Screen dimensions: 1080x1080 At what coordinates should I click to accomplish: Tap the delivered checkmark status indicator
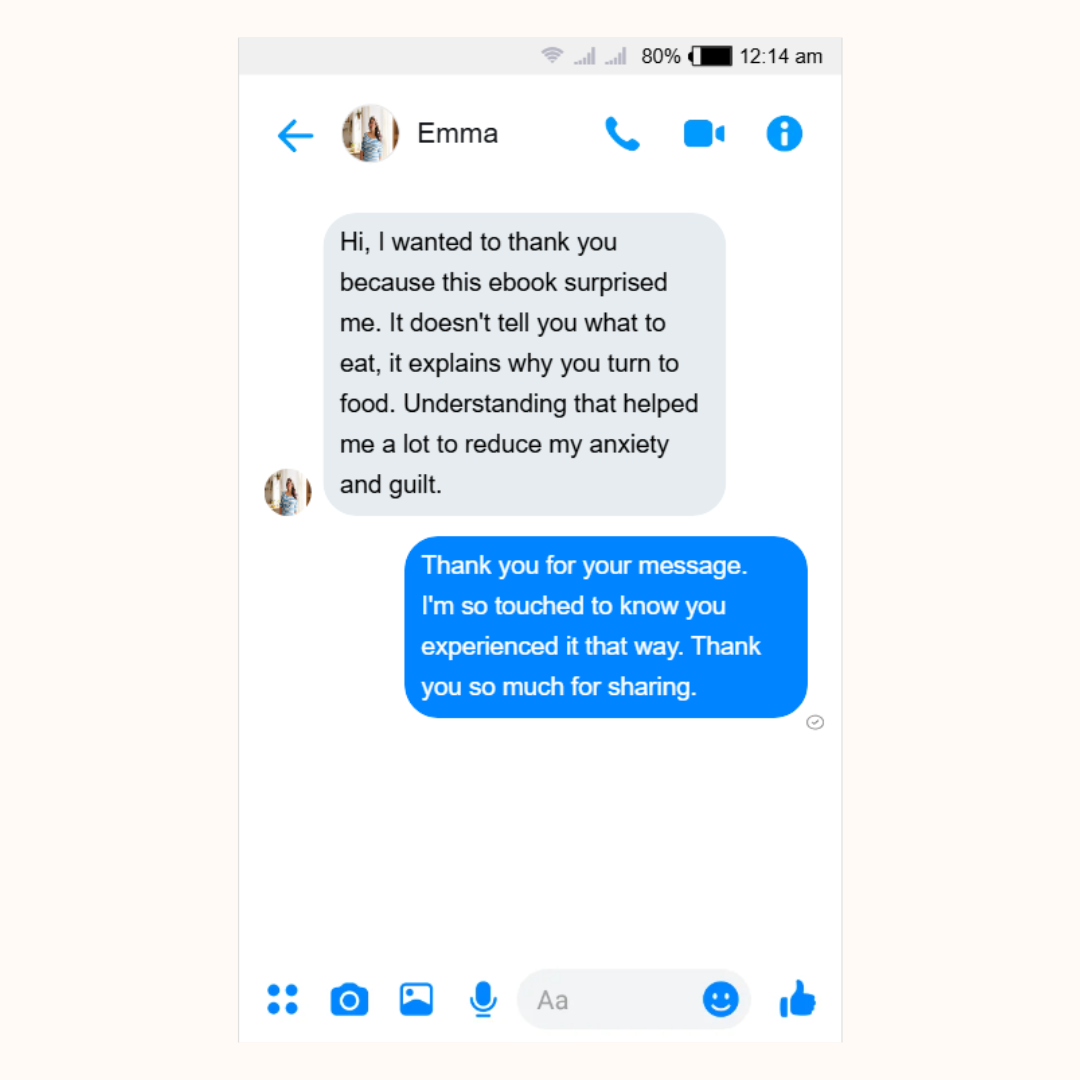(815, 722)
